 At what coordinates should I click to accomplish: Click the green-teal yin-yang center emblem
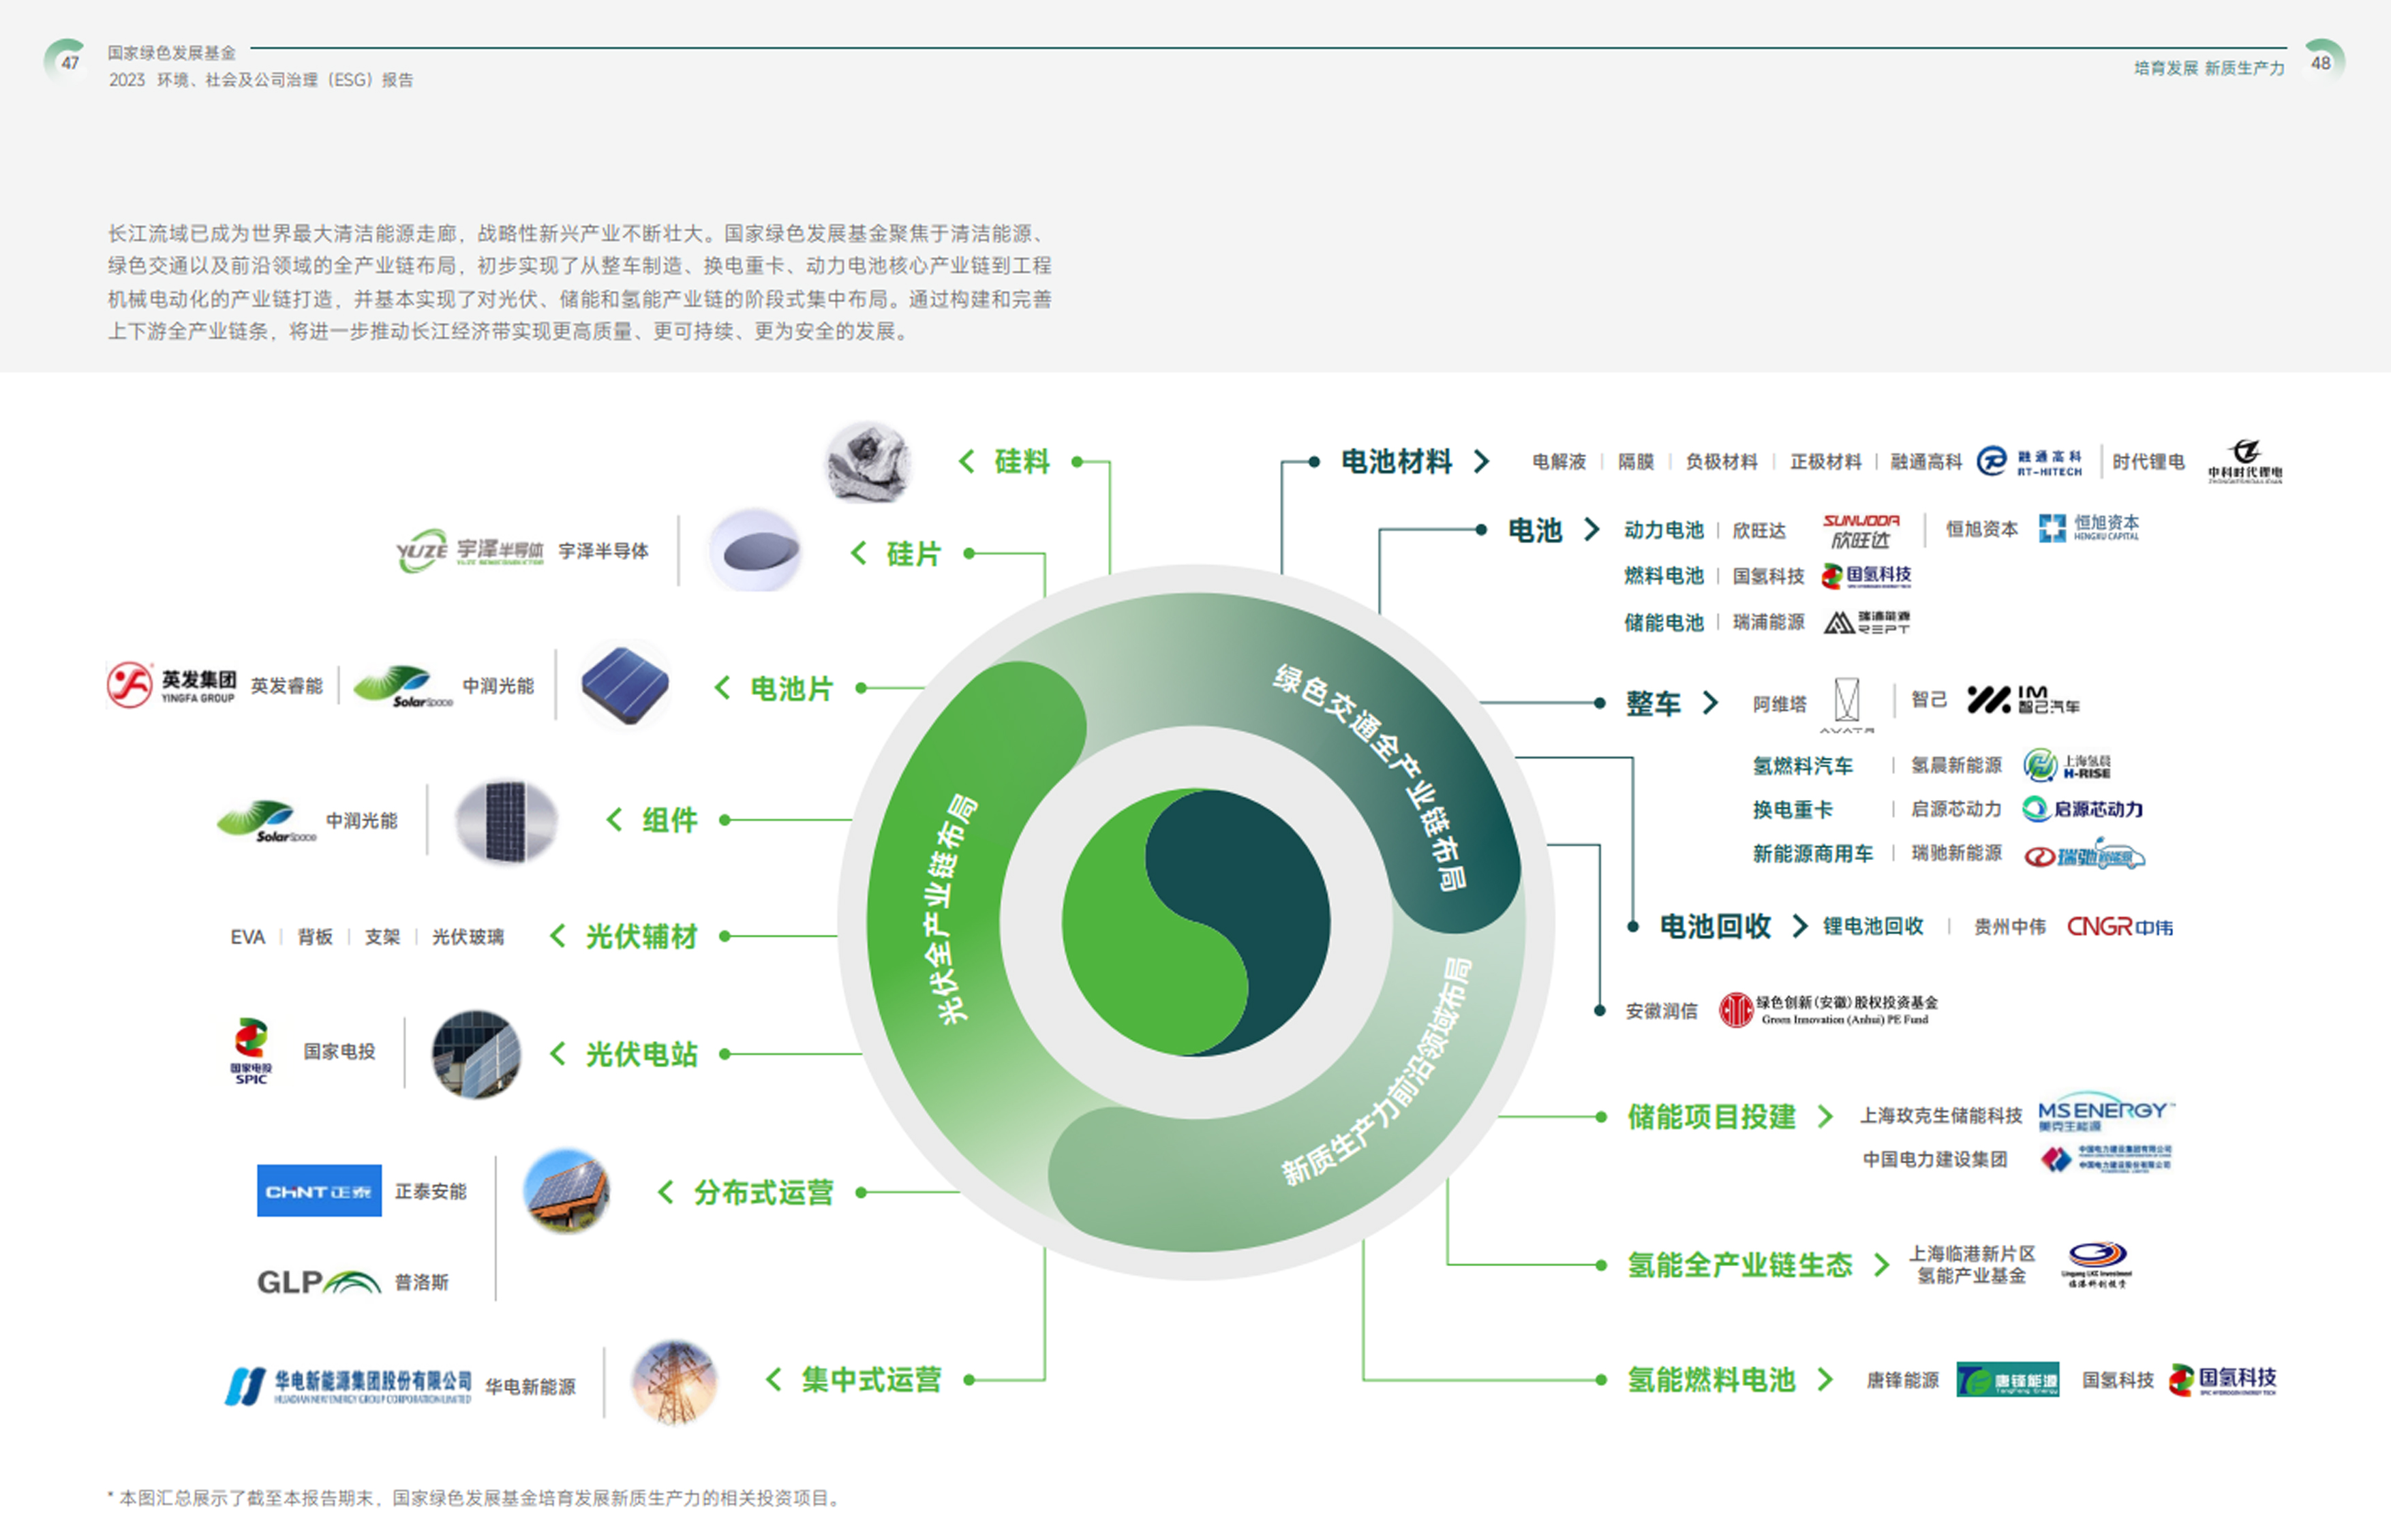tap(1196, 922)
